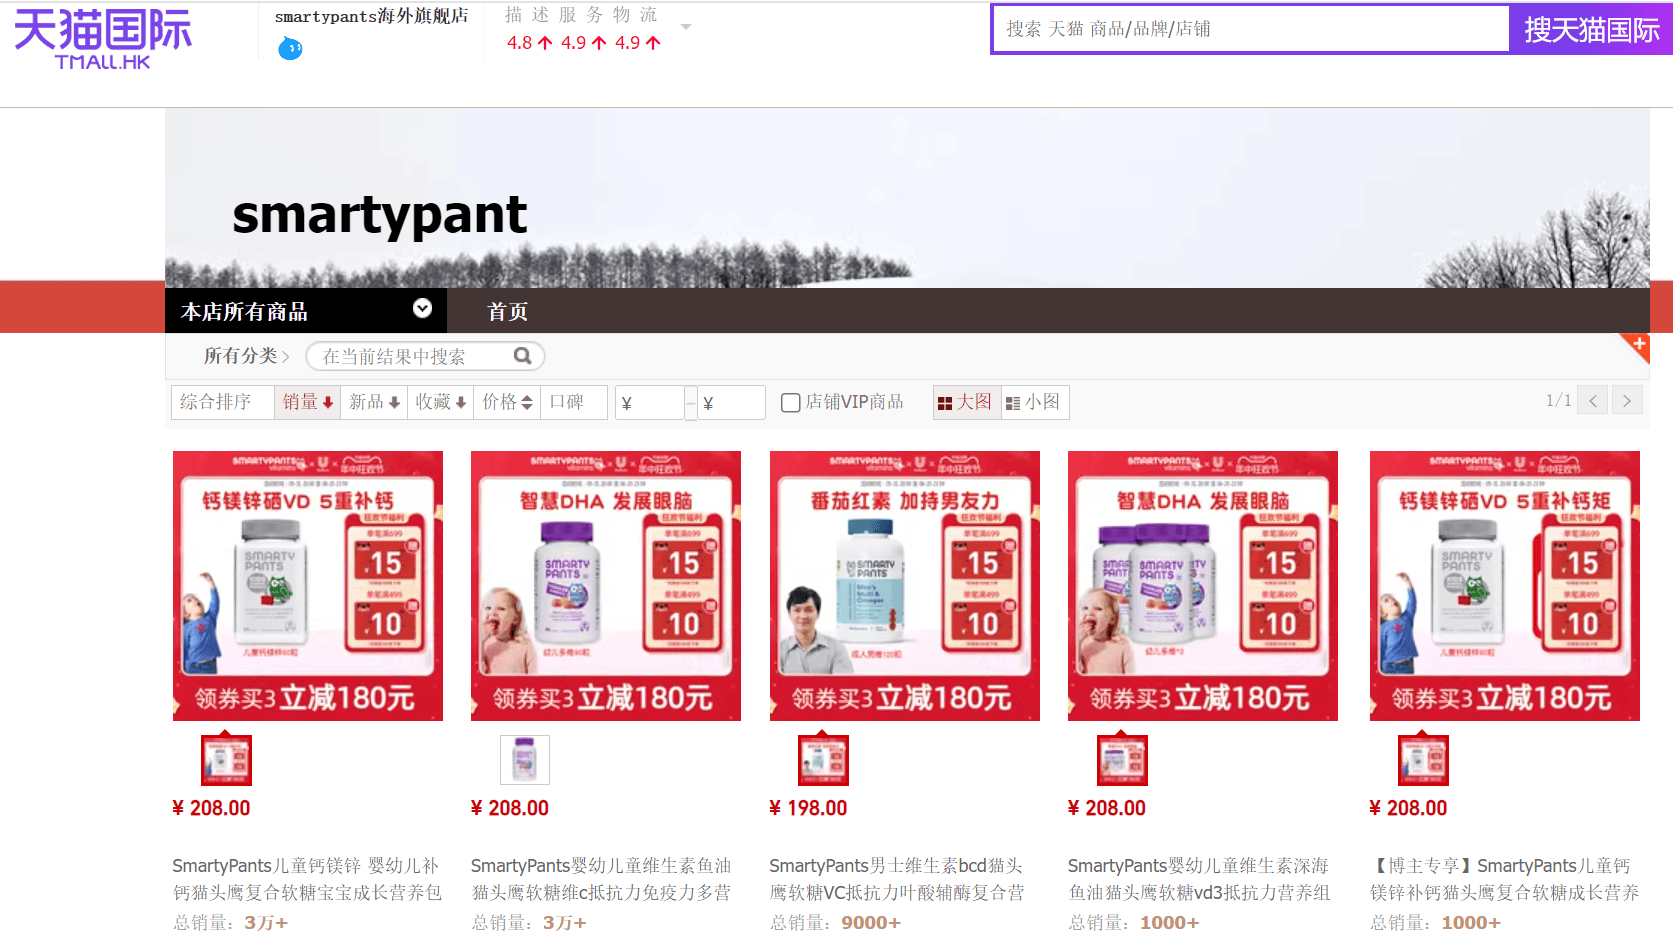The image size is (1673, 945).
Task: Sort by 新品
Action: pyautogui.click(x=374, y=402)
